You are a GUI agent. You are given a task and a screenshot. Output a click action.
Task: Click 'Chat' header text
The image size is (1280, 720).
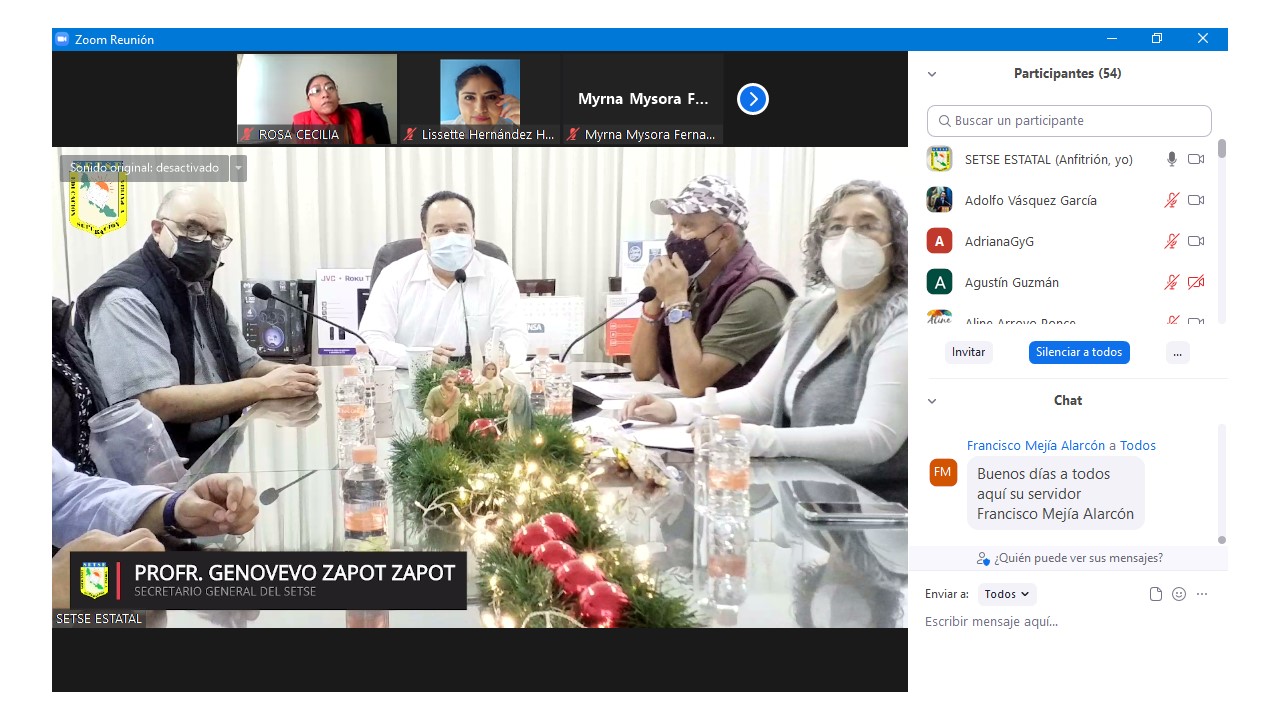[1068, 401]
